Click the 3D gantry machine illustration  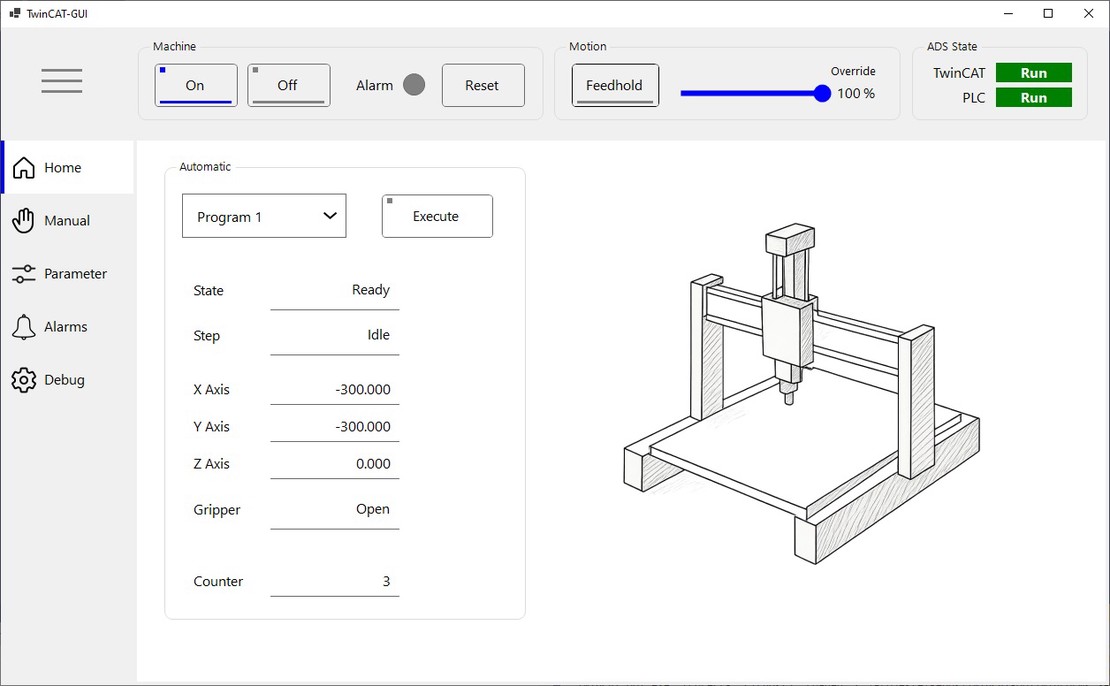801,394
